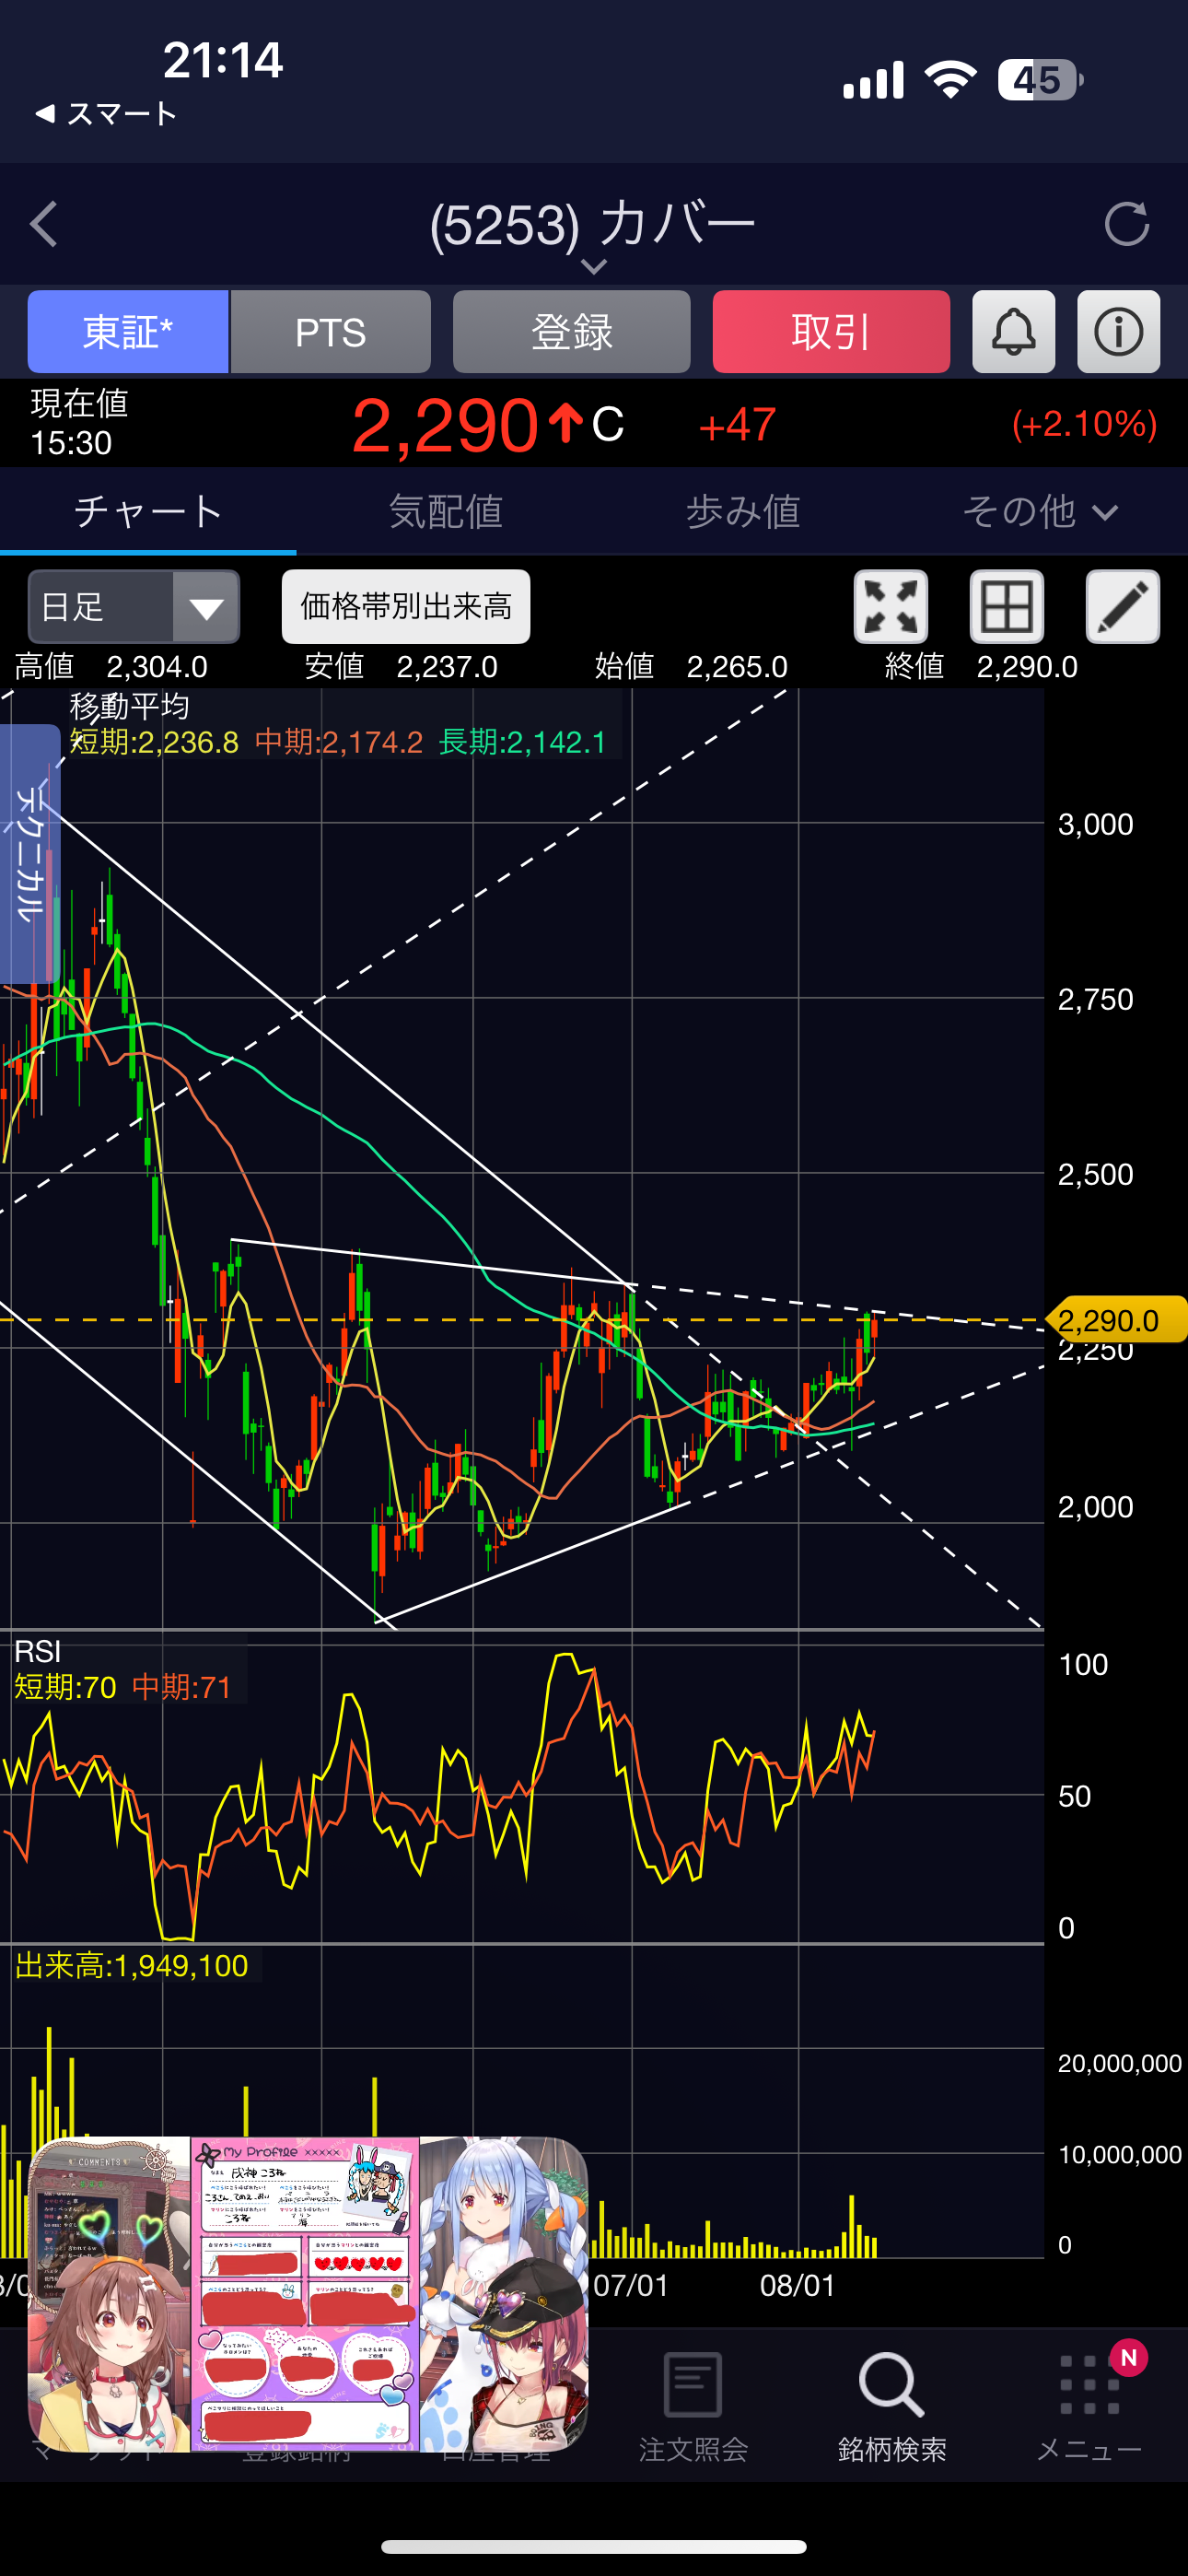Open the picture-in-picture video overlay
The width and height of the screenshot is (1188, 2576).
point(308,2294)
